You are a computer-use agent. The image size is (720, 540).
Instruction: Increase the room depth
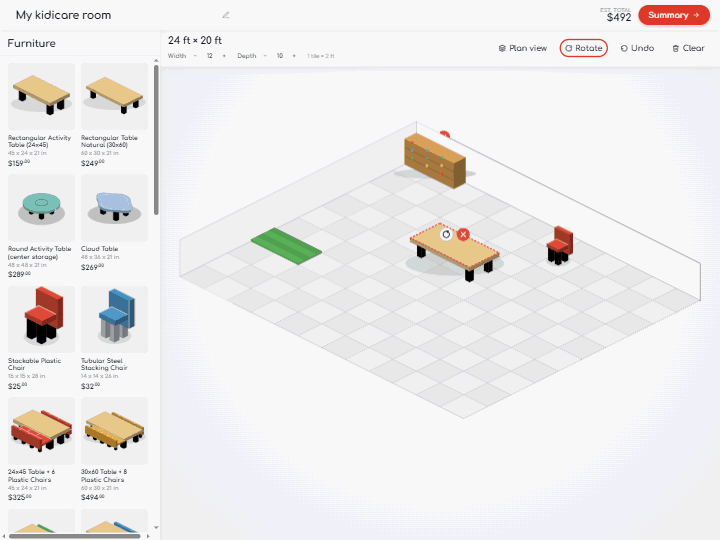(x=294, y=56)
